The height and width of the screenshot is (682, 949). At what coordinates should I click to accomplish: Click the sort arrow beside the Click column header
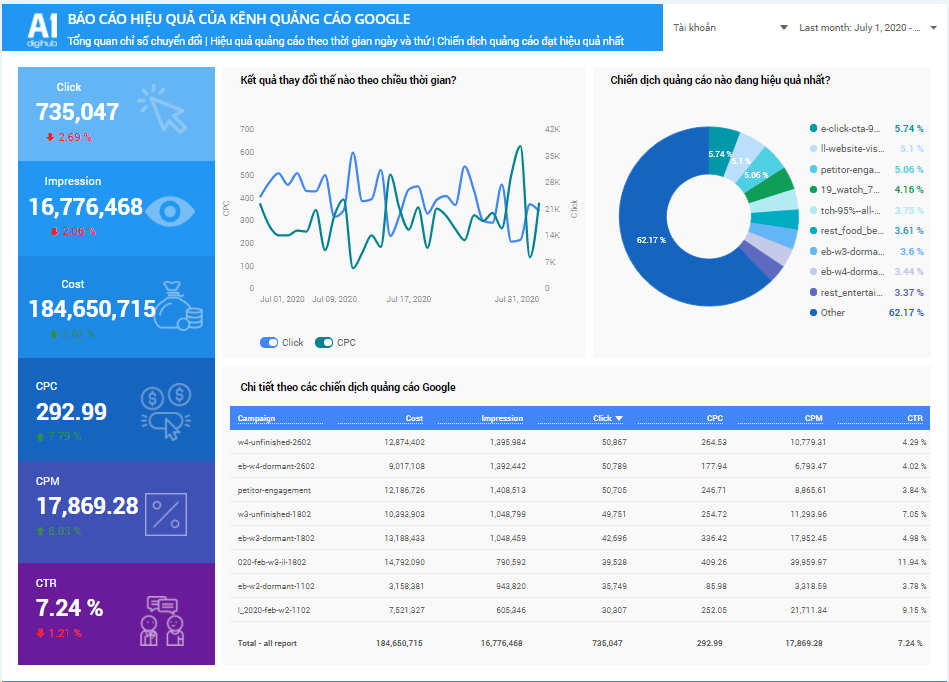point(619,418)
